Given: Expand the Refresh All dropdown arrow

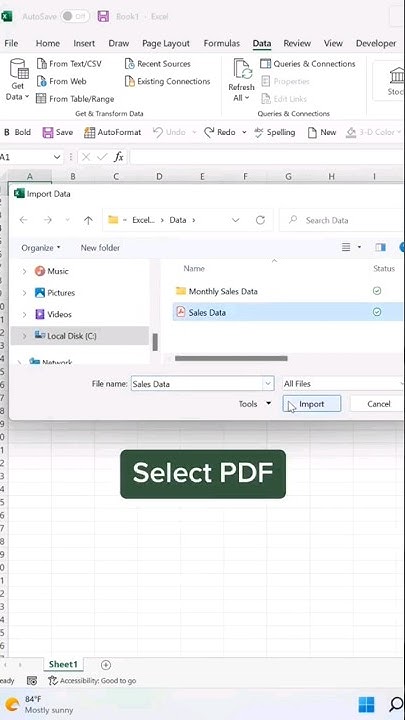Looking at the screenshot, I should click(x=247, y=97).
